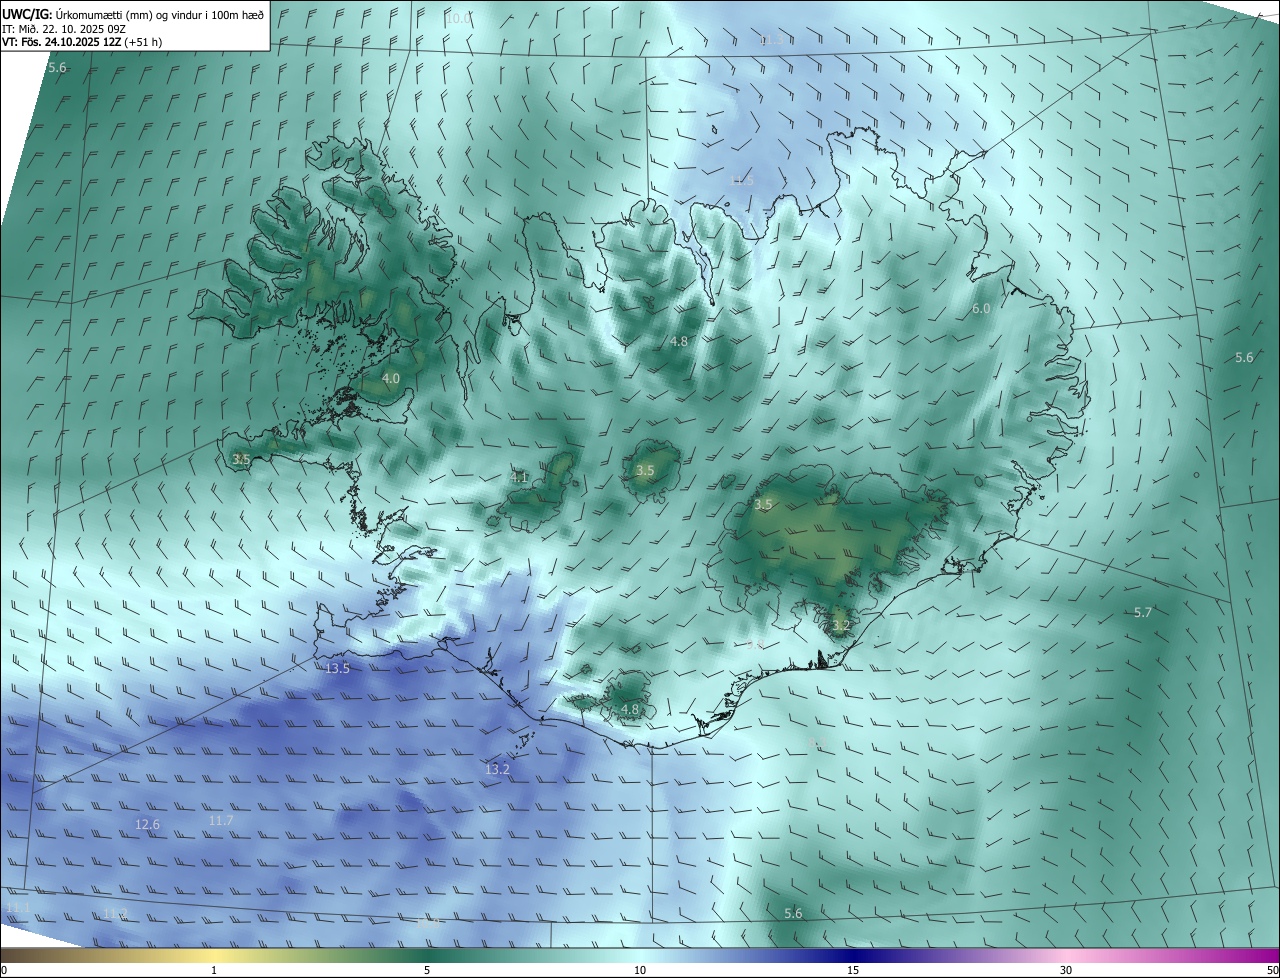
Task: Click the 4.8 label on Mýrdalsjökull glacier
Action: tap(630, 709)
